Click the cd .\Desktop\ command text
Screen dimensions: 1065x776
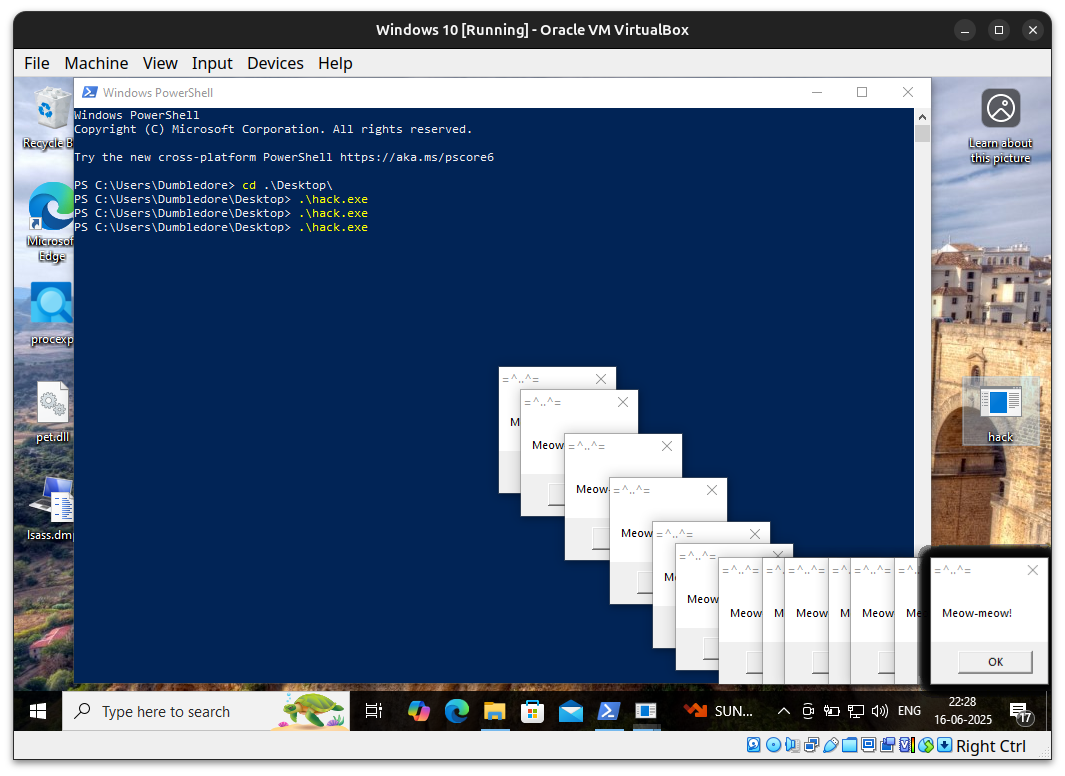pos(287,185)
